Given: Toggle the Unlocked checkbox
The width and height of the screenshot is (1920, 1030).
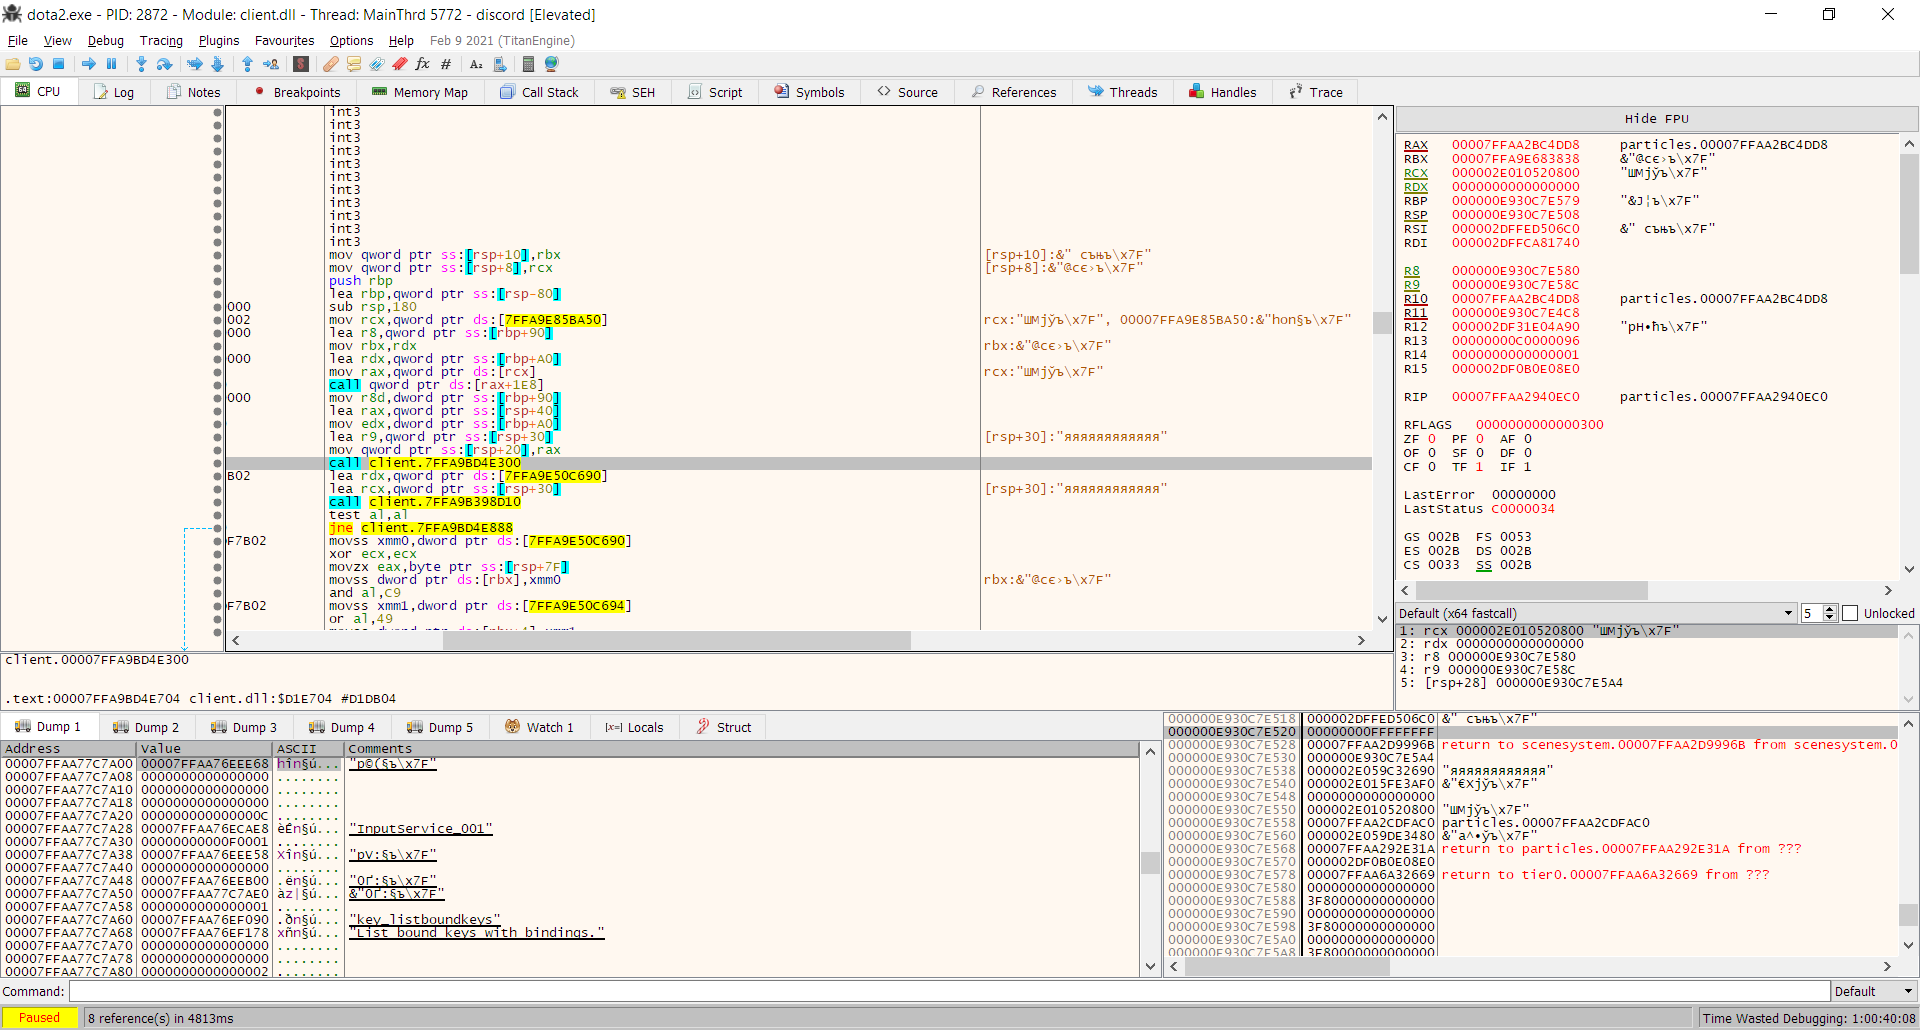Looking at the screenshot, I should coord(1850,613).
